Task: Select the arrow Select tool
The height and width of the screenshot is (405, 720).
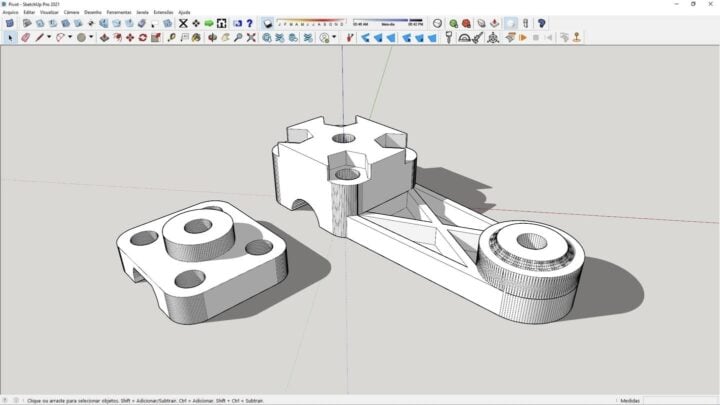Action: point(10,38)
